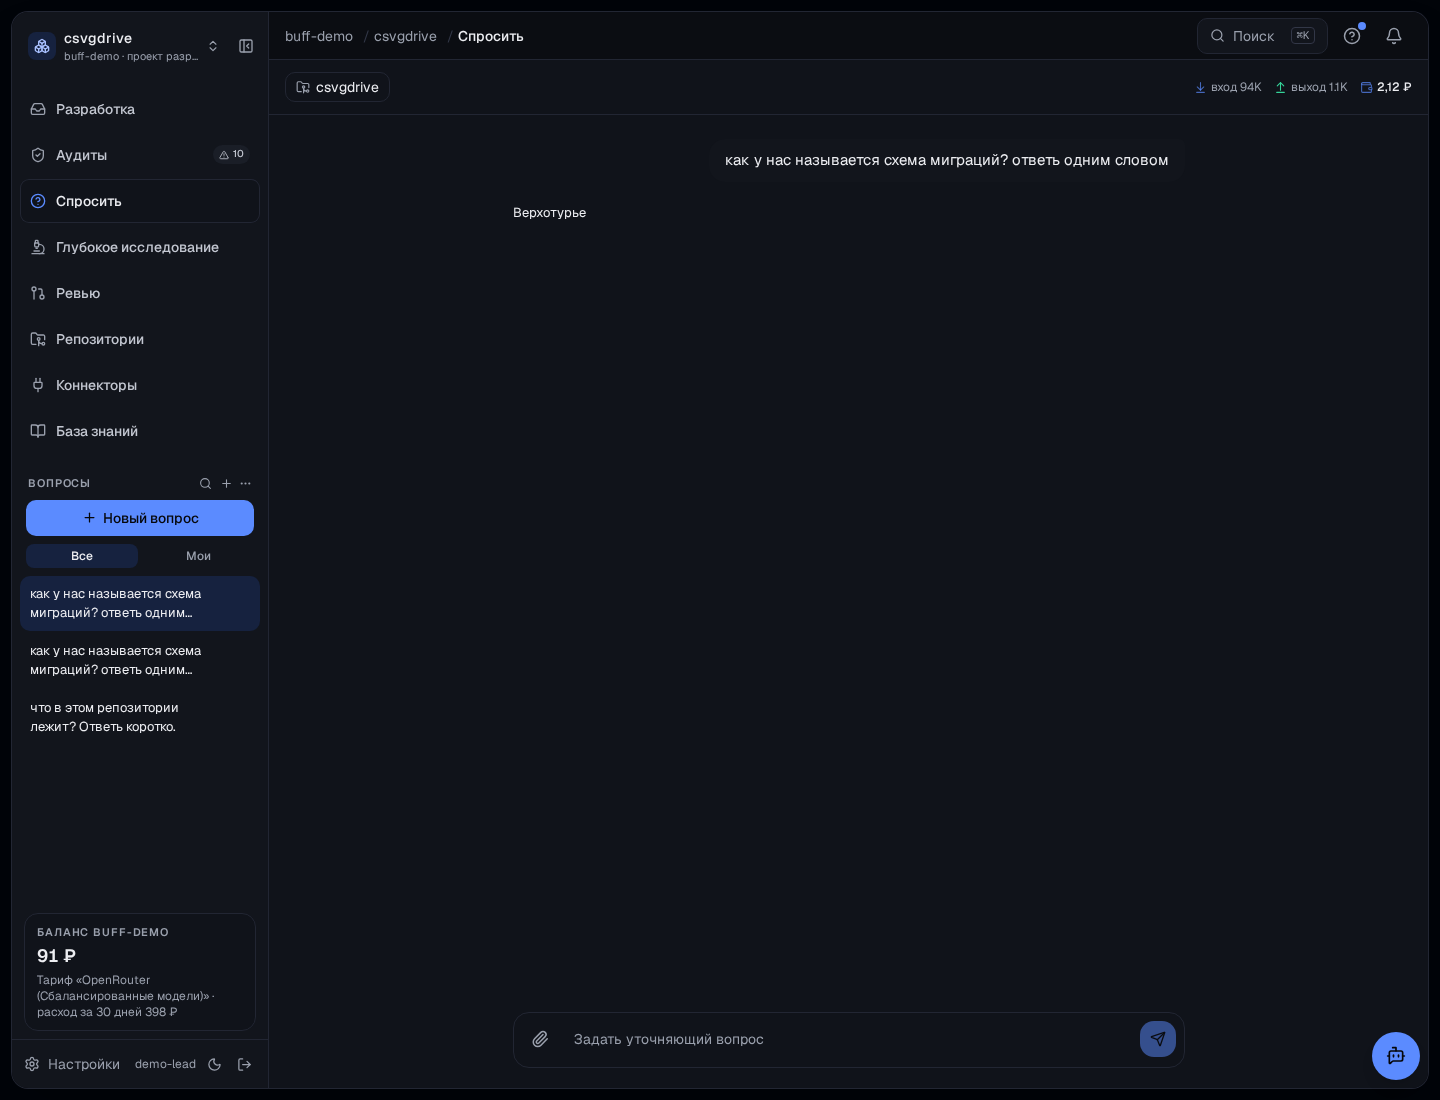Click the Новый вопрос button

click(140, 518)
